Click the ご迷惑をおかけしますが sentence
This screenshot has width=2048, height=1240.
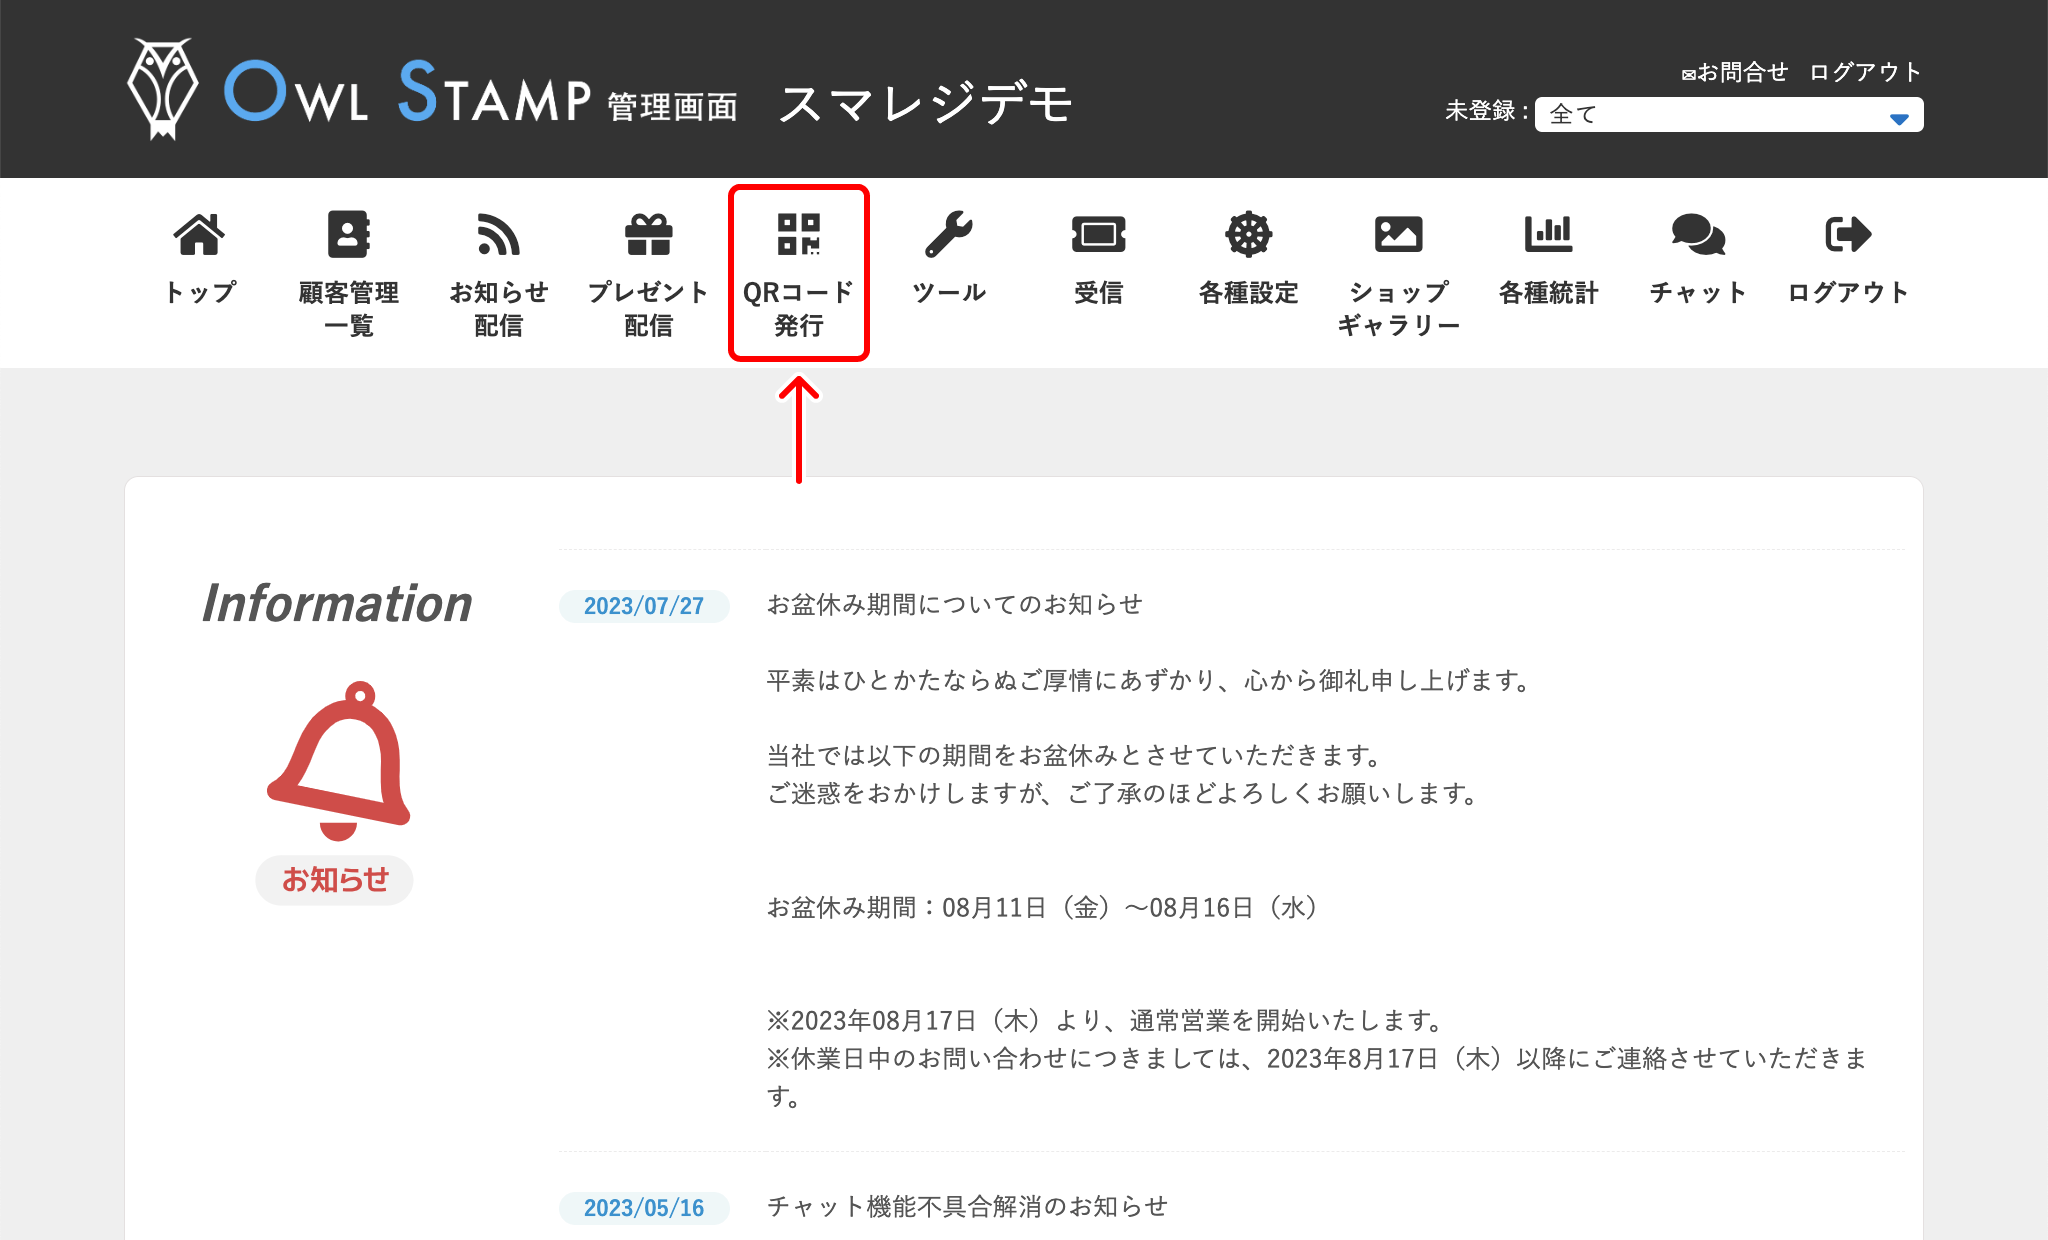tap(1121, 793)
